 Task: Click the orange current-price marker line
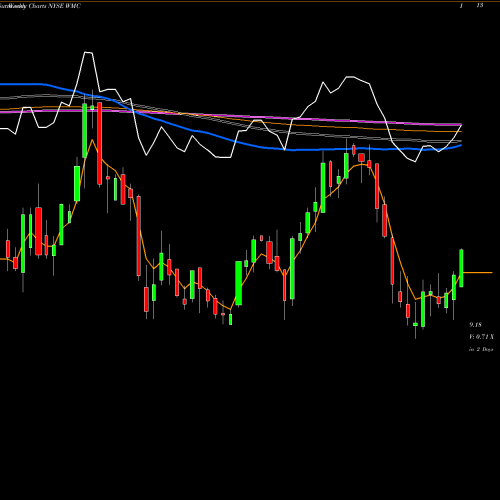(478, 273)
